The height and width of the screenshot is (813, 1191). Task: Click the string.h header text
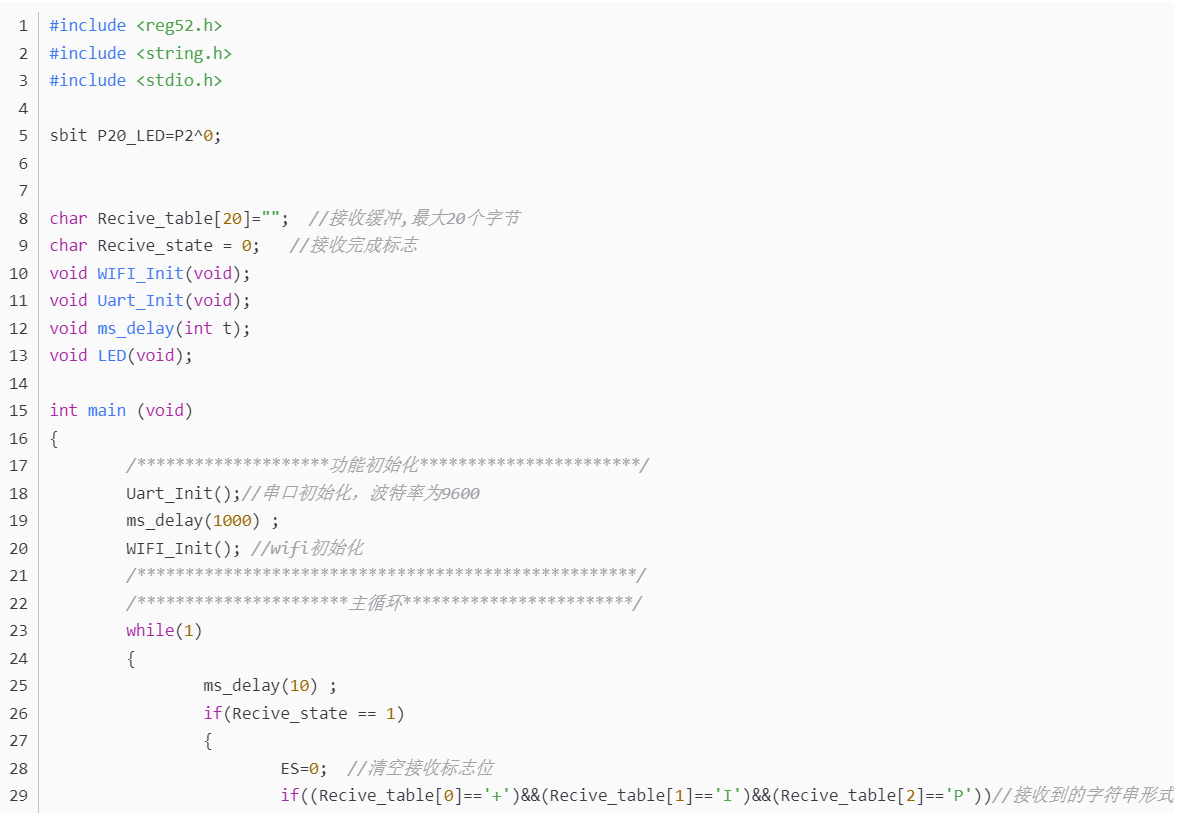(183, 53)
